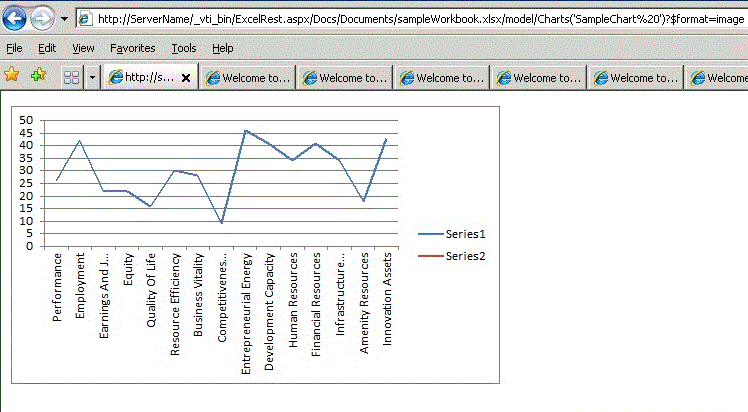Open the Favorites menu

133,48
